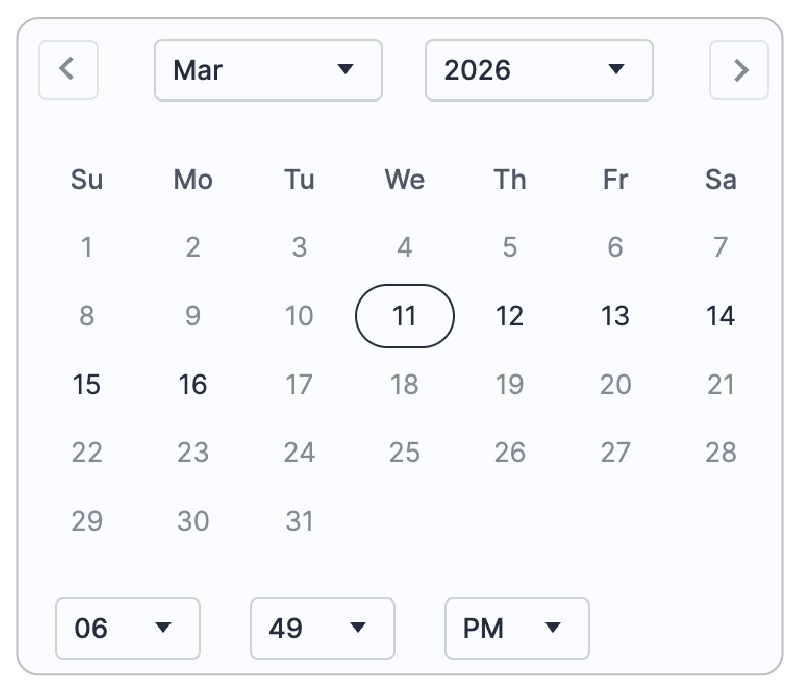This screenshot has width=800, height=693.
Task: Click the previous month chevron arrow
Action: pos(68,70)
